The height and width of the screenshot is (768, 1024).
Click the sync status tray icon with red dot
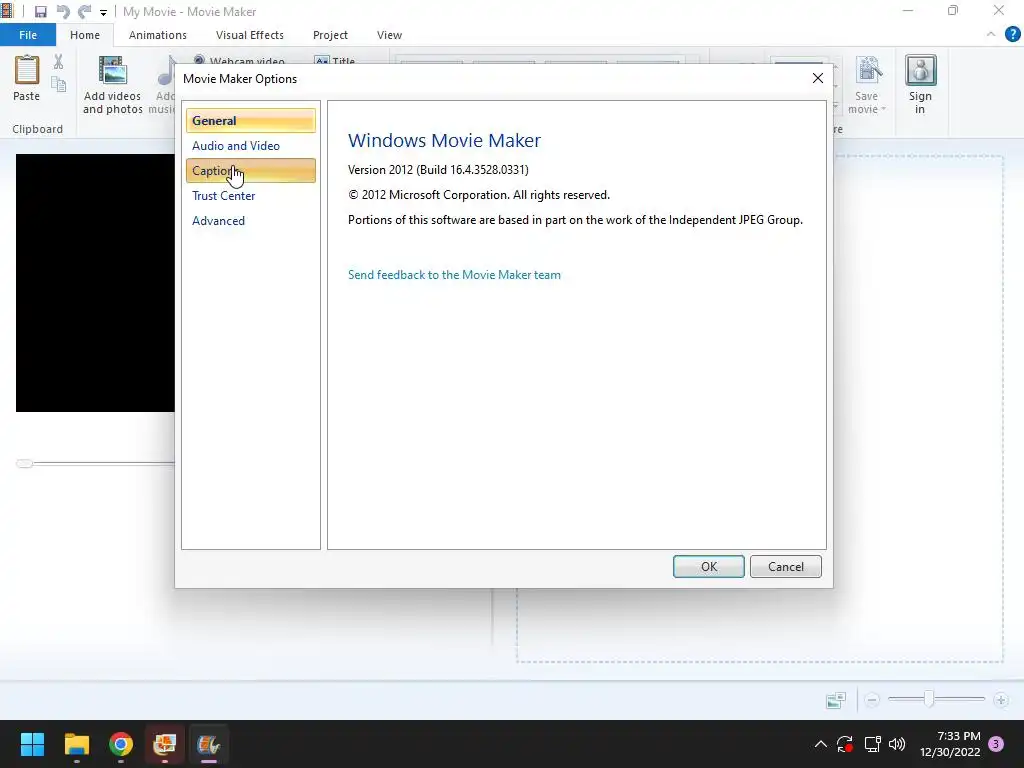[x=845, y=744]
